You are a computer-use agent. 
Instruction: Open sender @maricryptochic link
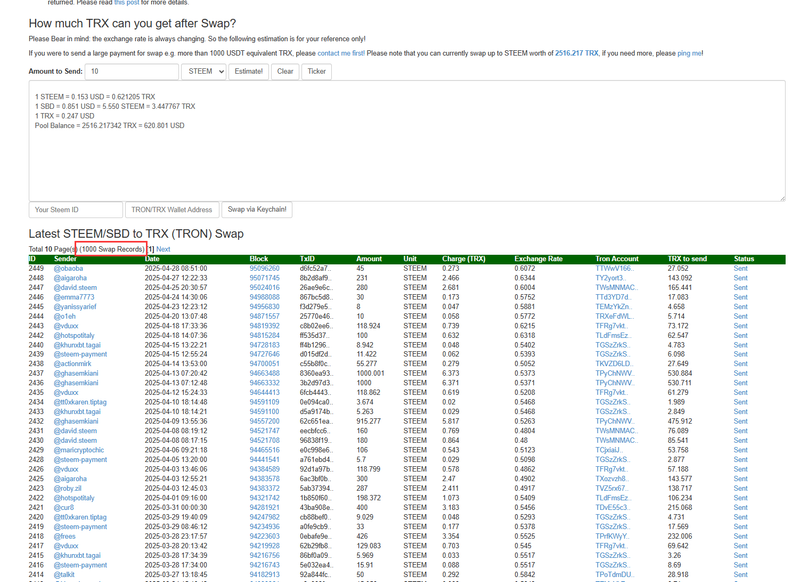tap(79, 450)
